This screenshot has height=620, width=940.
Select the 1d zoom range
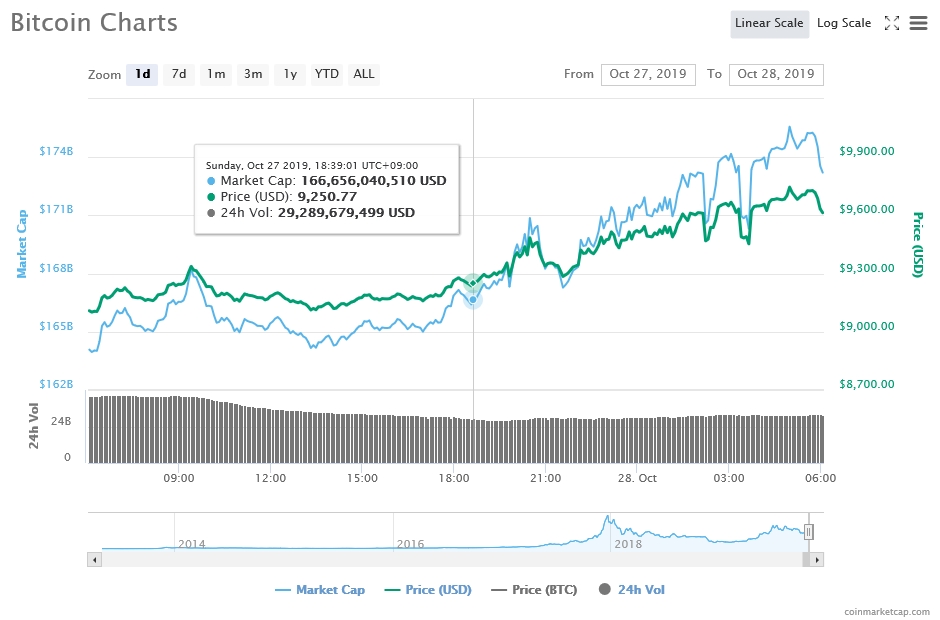pyautogui.click(x=142, y=74)
